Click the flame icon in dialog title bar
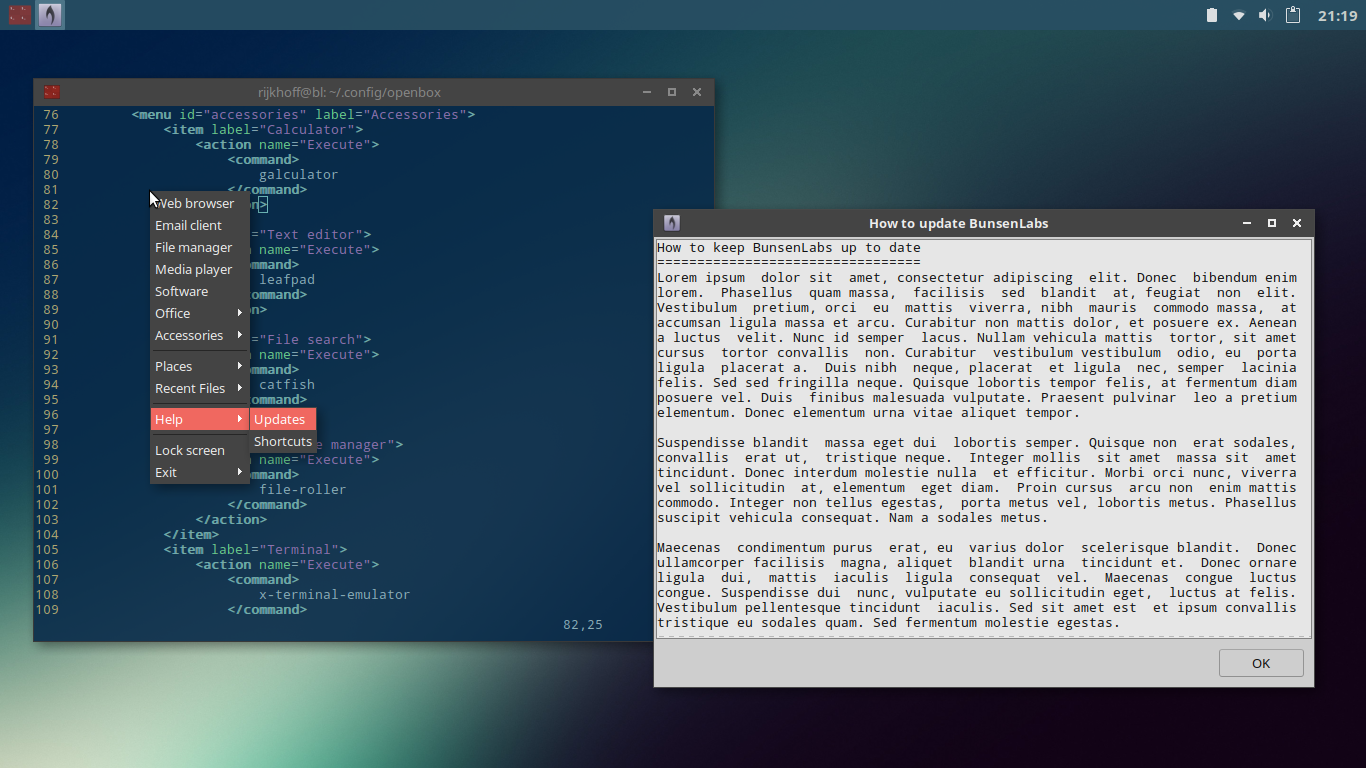The height and width of the screenshot is (768, 1366). tap(671, 223)
